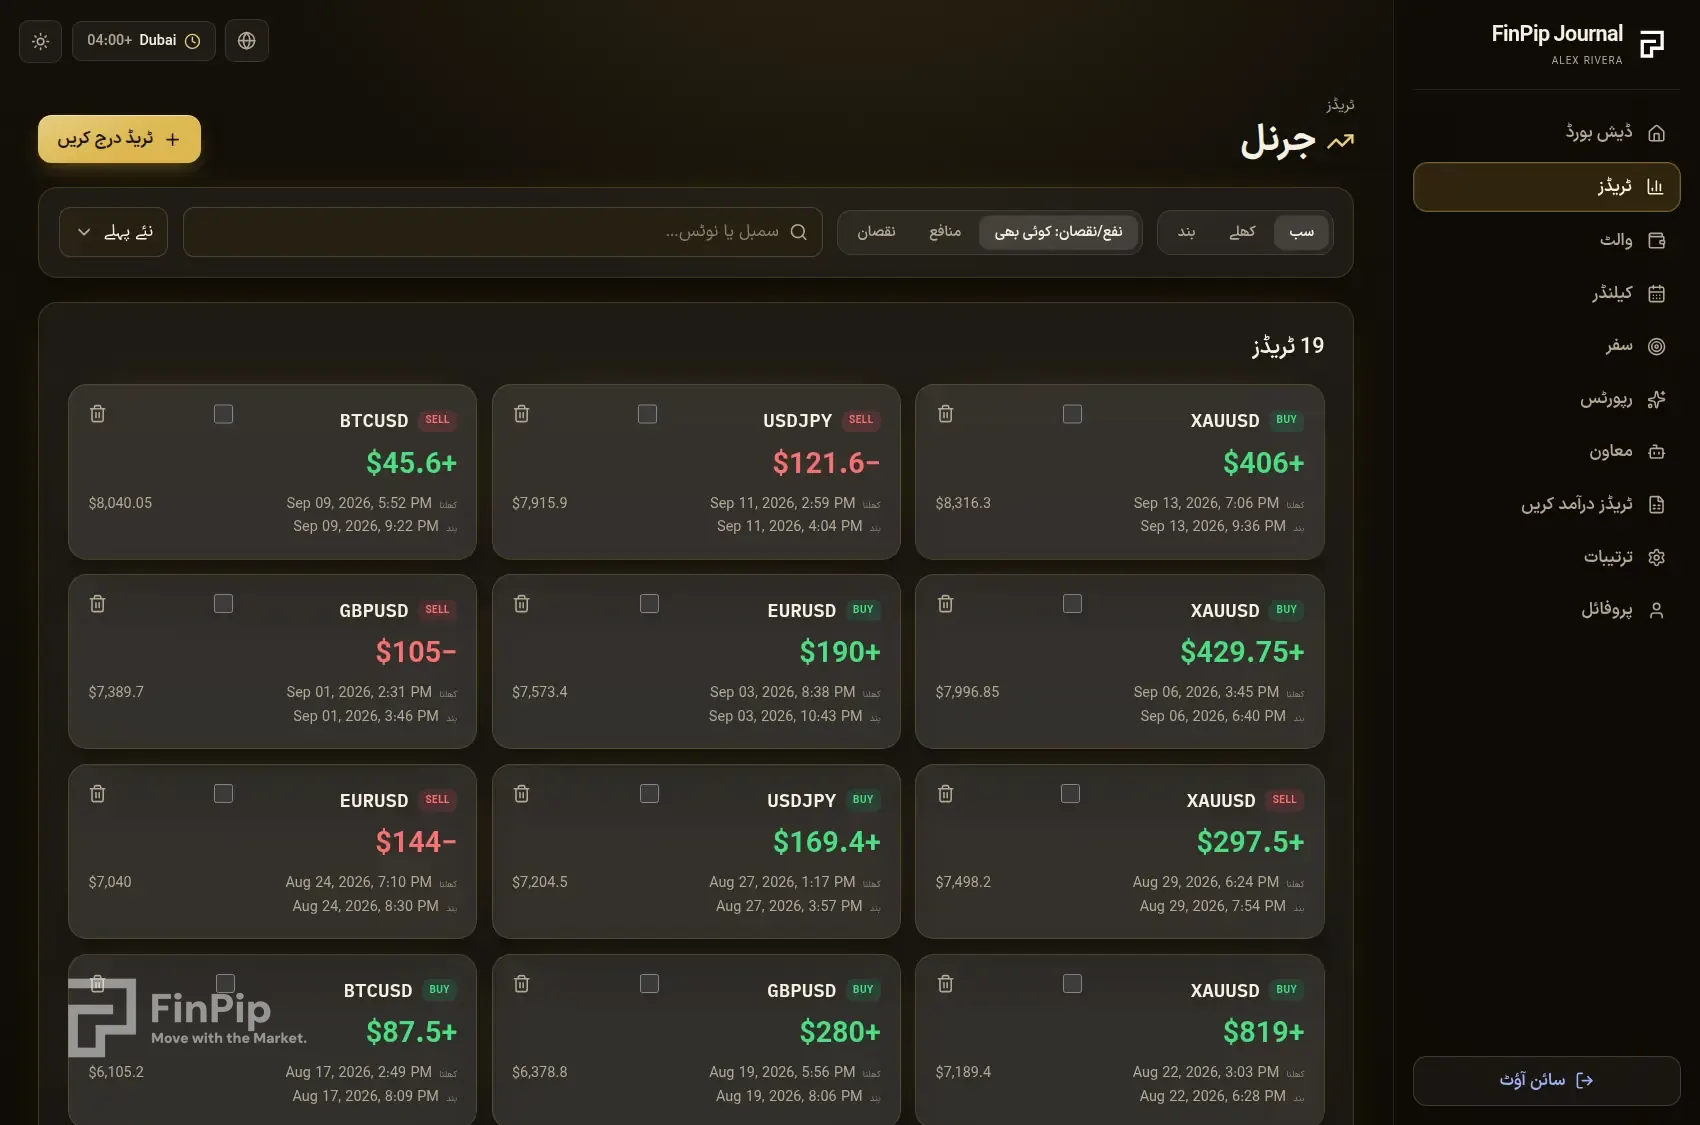Open ٹریڈز درآمد کریں in the sidebar
Screen dimensions: 1700x1125
1546,504
